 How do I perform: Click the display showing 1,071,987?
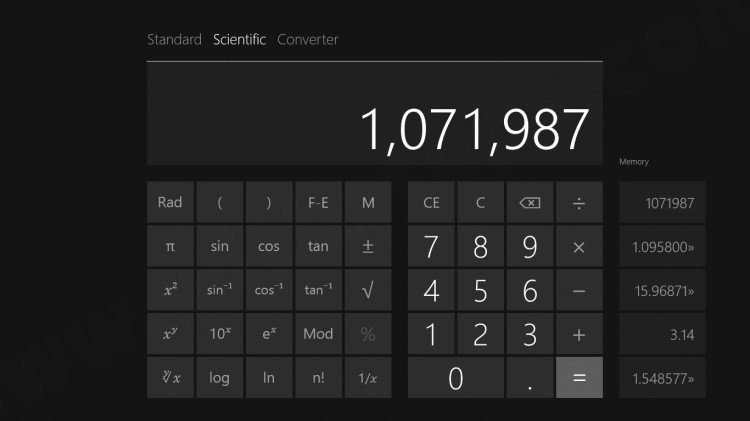point(375,113)
